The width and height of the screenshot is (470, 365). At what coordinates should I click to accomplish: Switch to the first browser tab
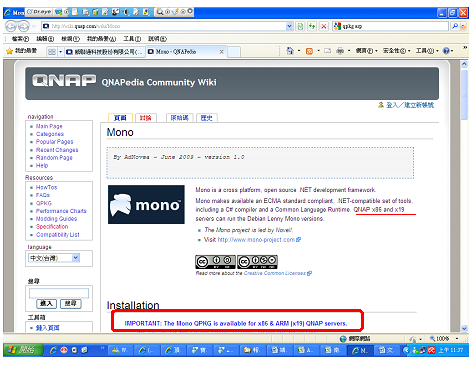pyautogui.click(x=104, y=52)
